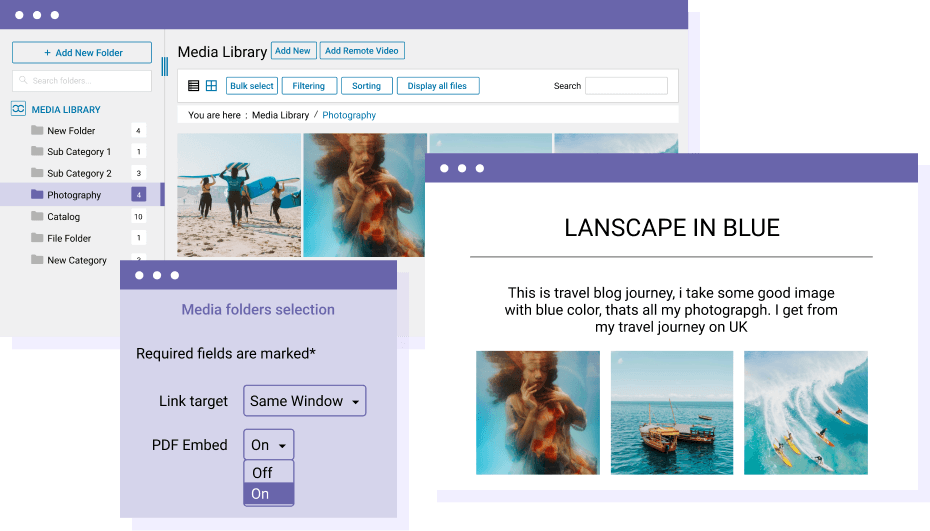Select Catalog folder in tree

63,217
